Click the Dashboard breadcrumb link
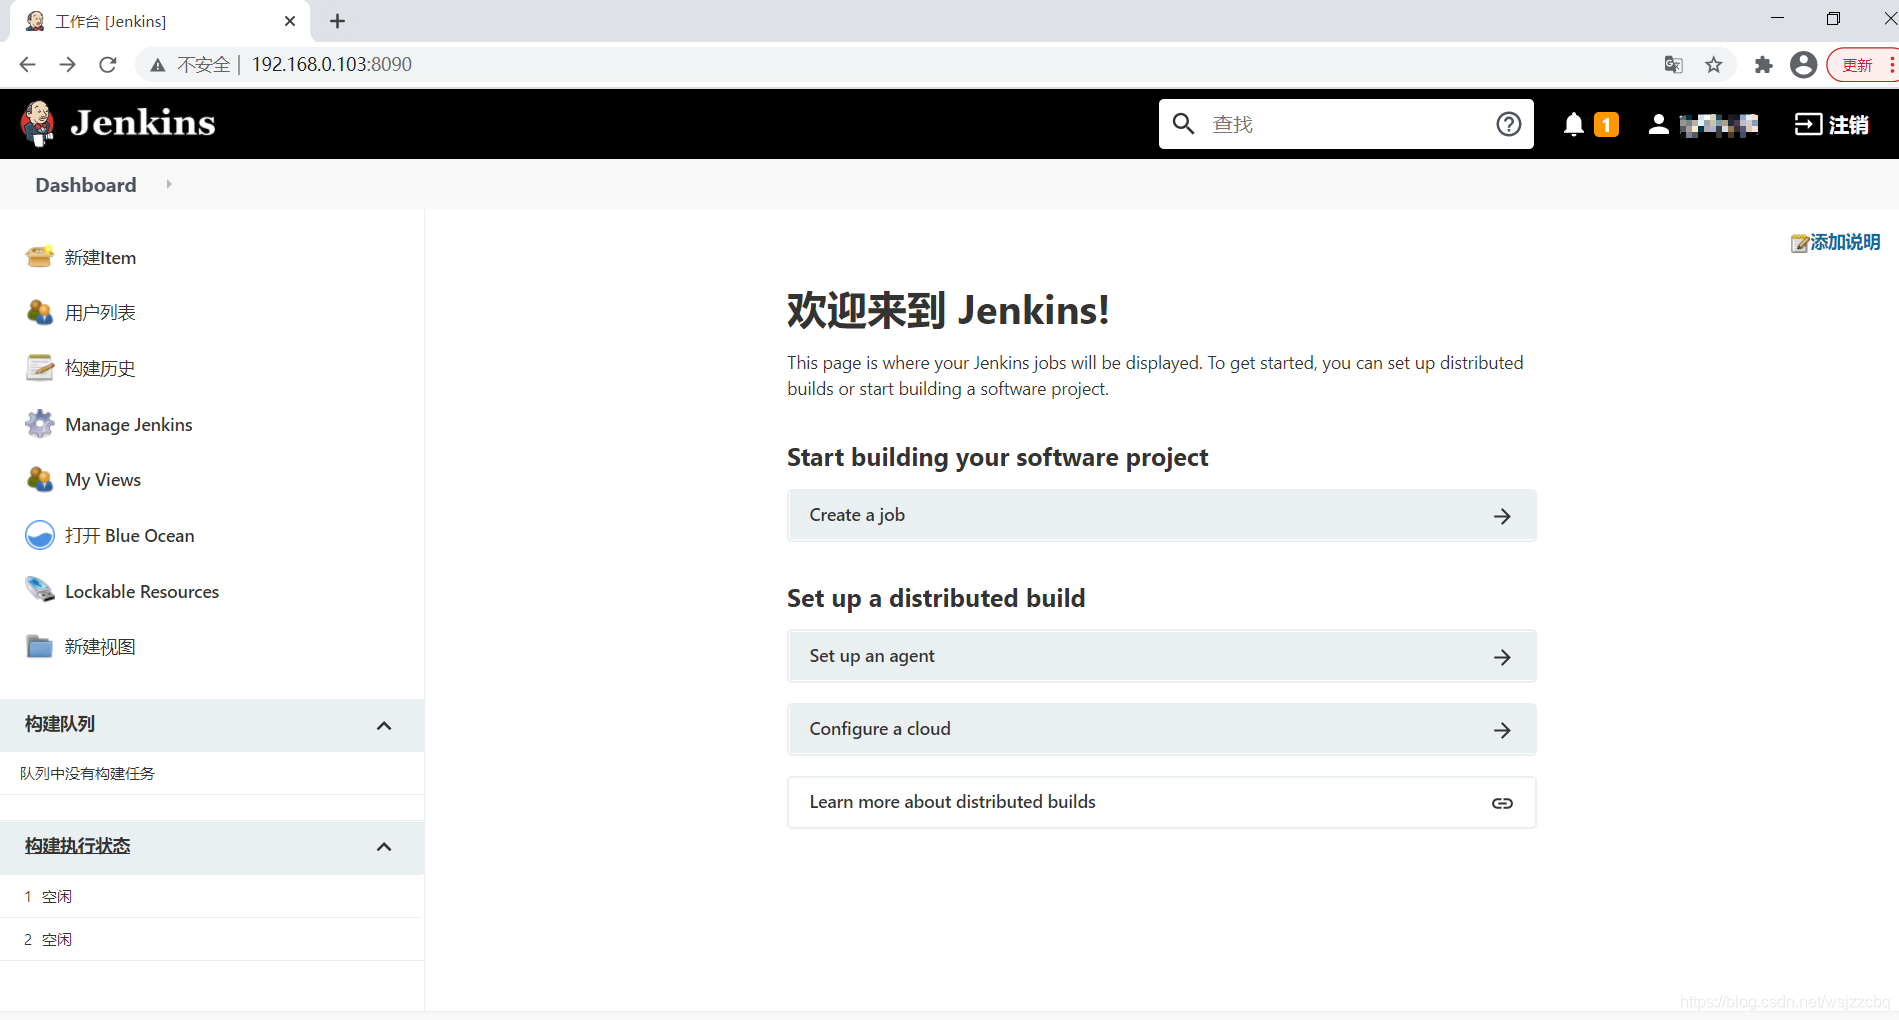 click(x=86, y=185)
